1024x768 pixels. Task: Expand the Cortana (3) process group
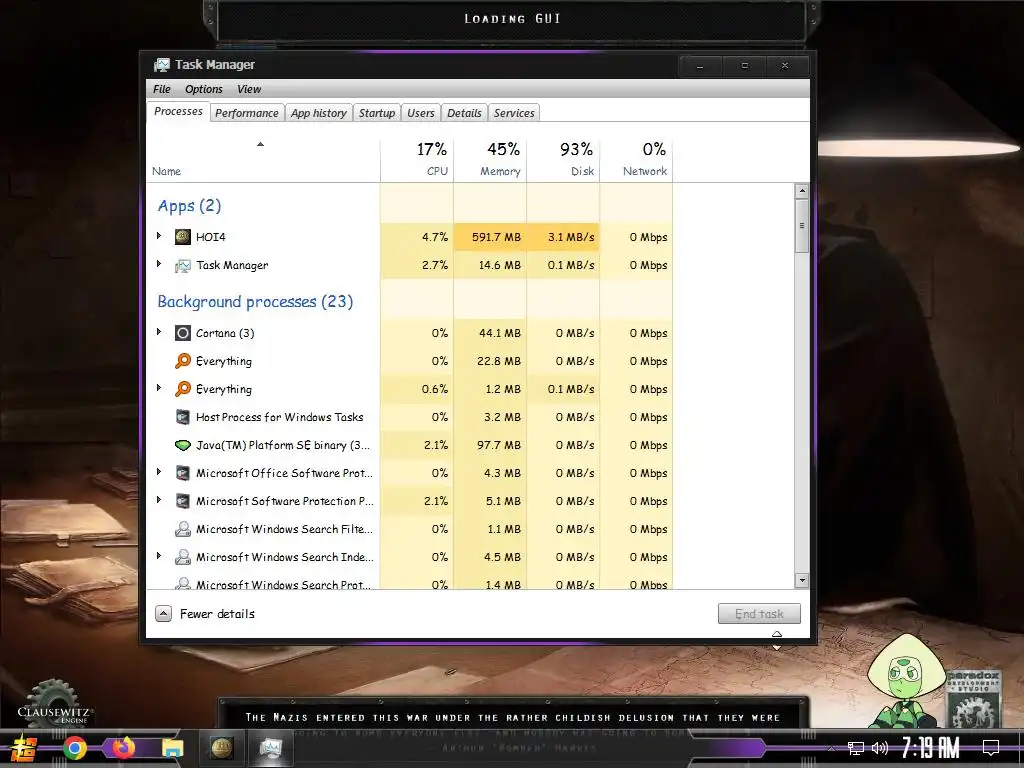click(x=159, y=332)
